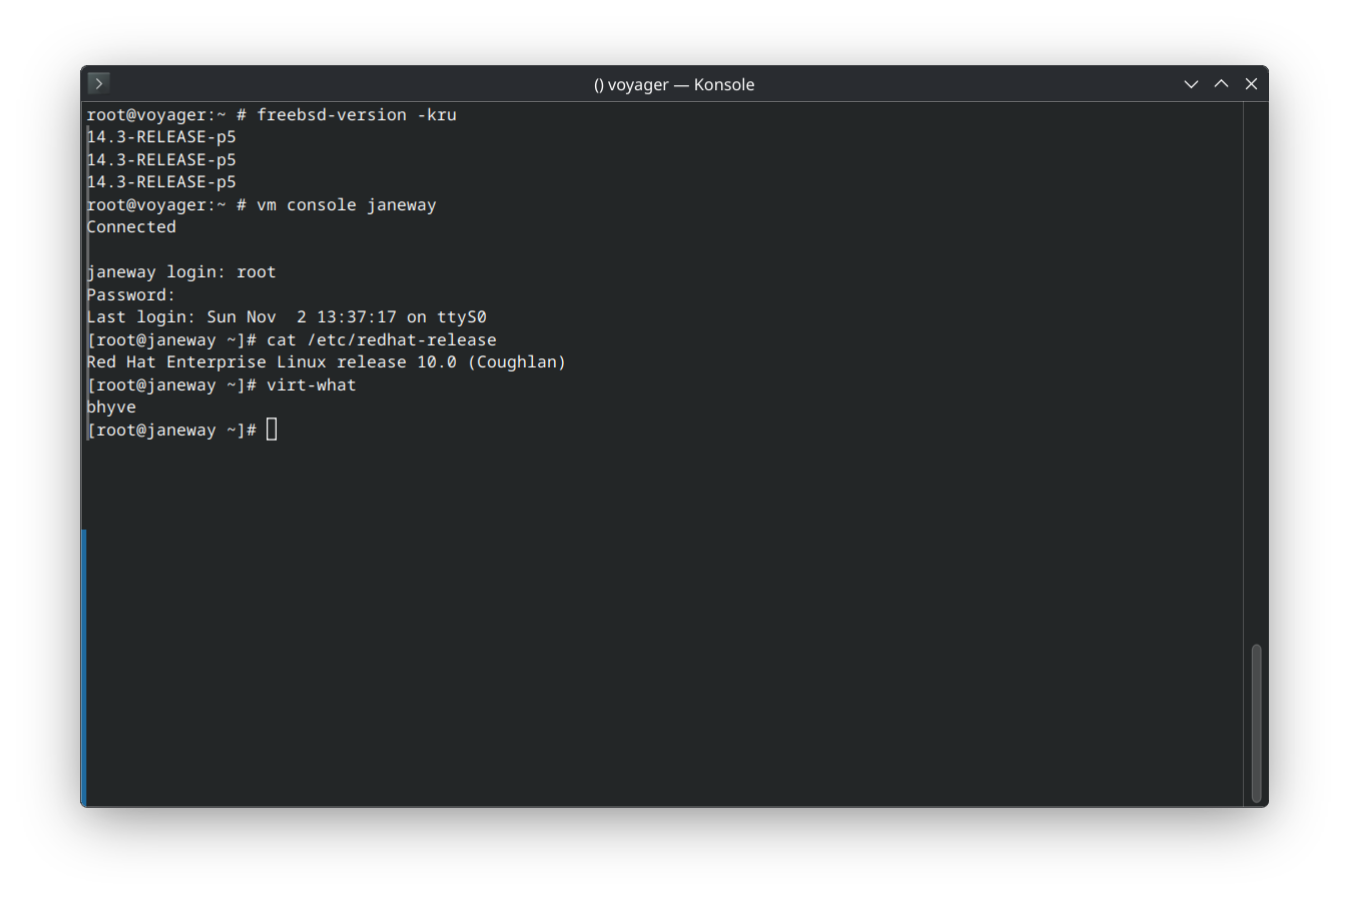Click the third '14.3-RELEASE-p5' output line

point(161,182)
